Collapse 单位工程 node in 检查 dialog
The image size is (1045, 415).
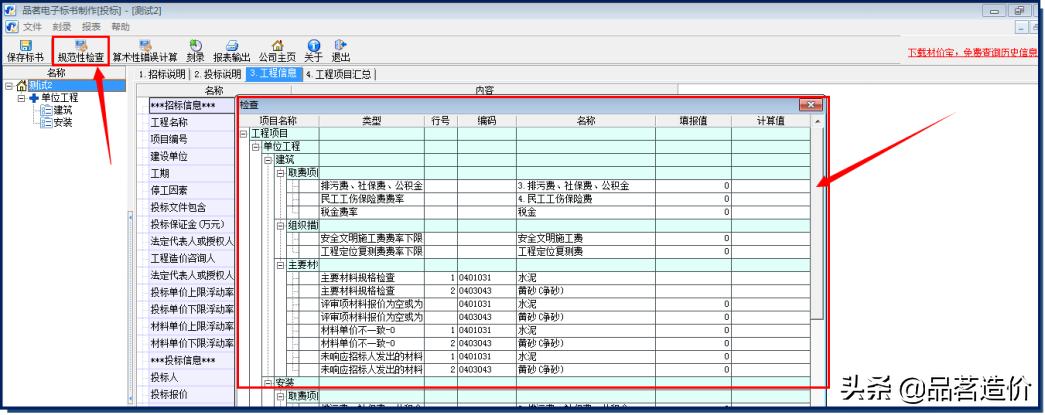(x=257, y=147)
